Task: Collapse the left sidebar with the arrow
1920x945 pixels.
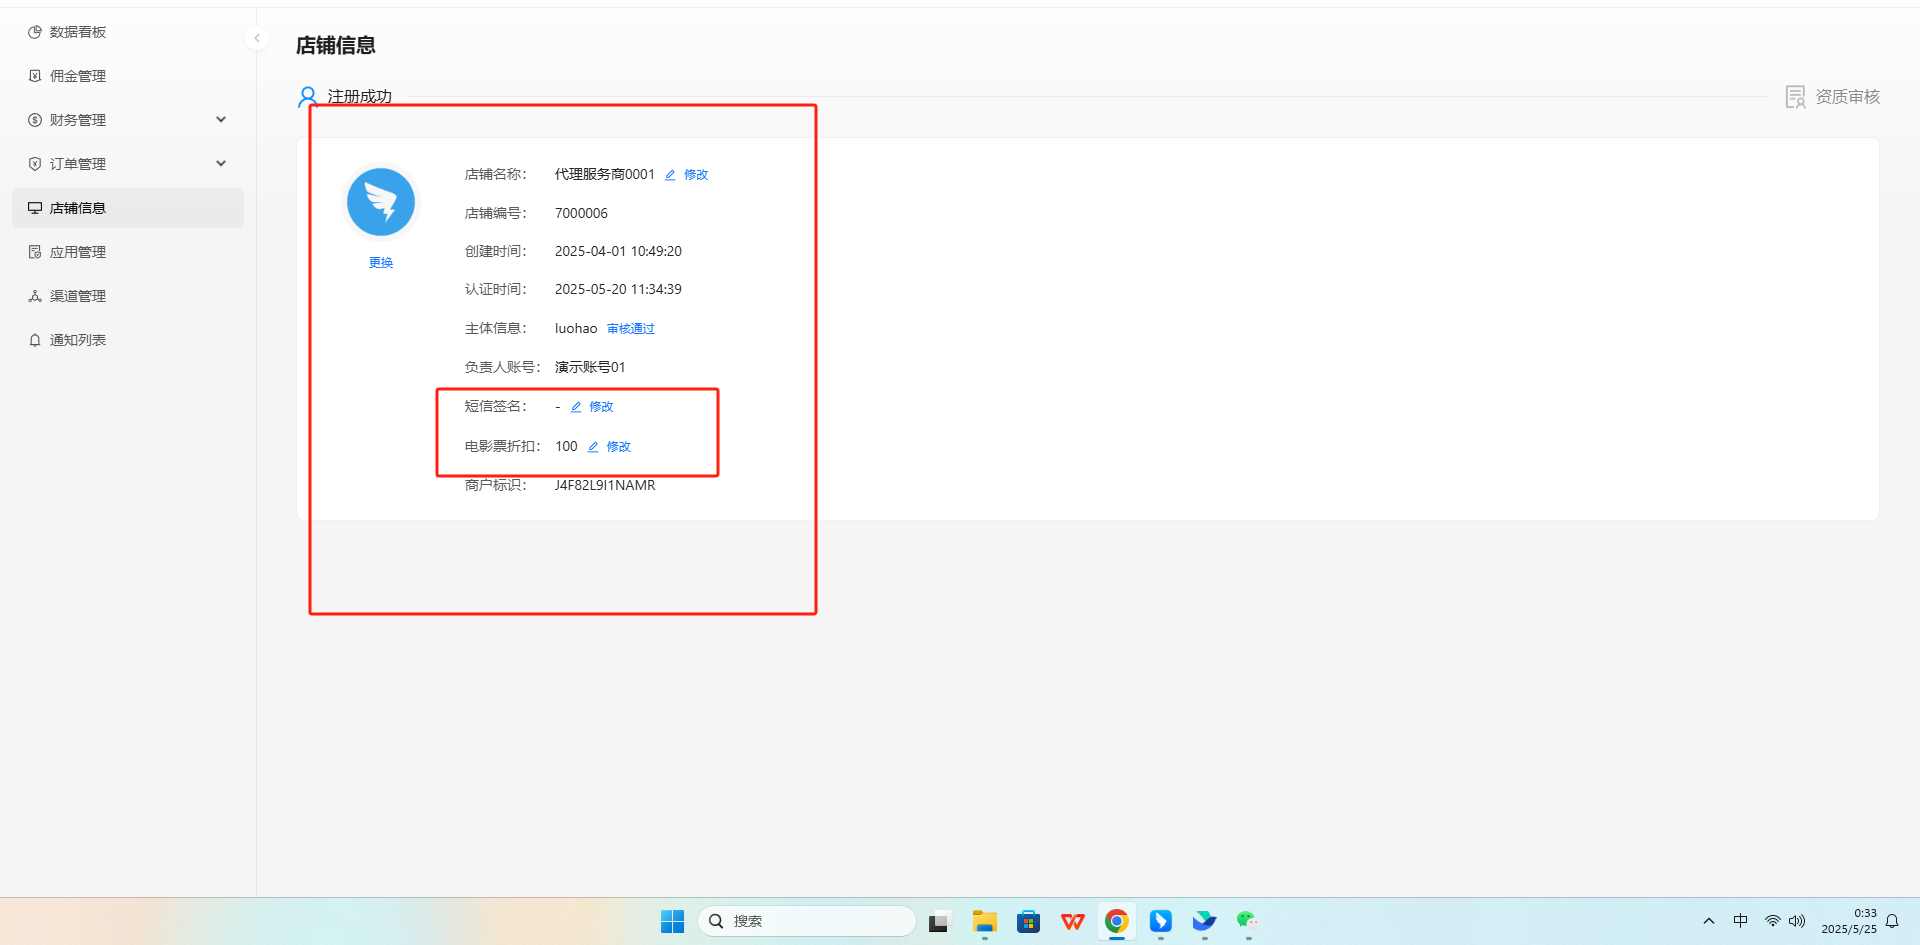Action: click(257, 38)
